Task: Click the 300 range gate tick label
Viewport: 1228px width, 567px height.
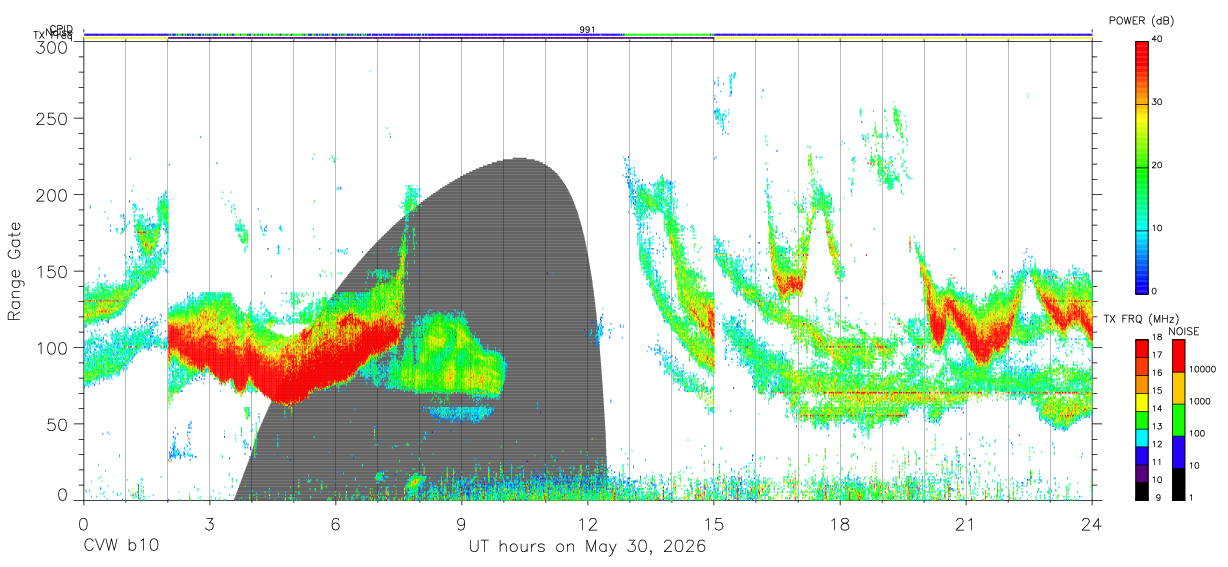Action: (51, 47)
